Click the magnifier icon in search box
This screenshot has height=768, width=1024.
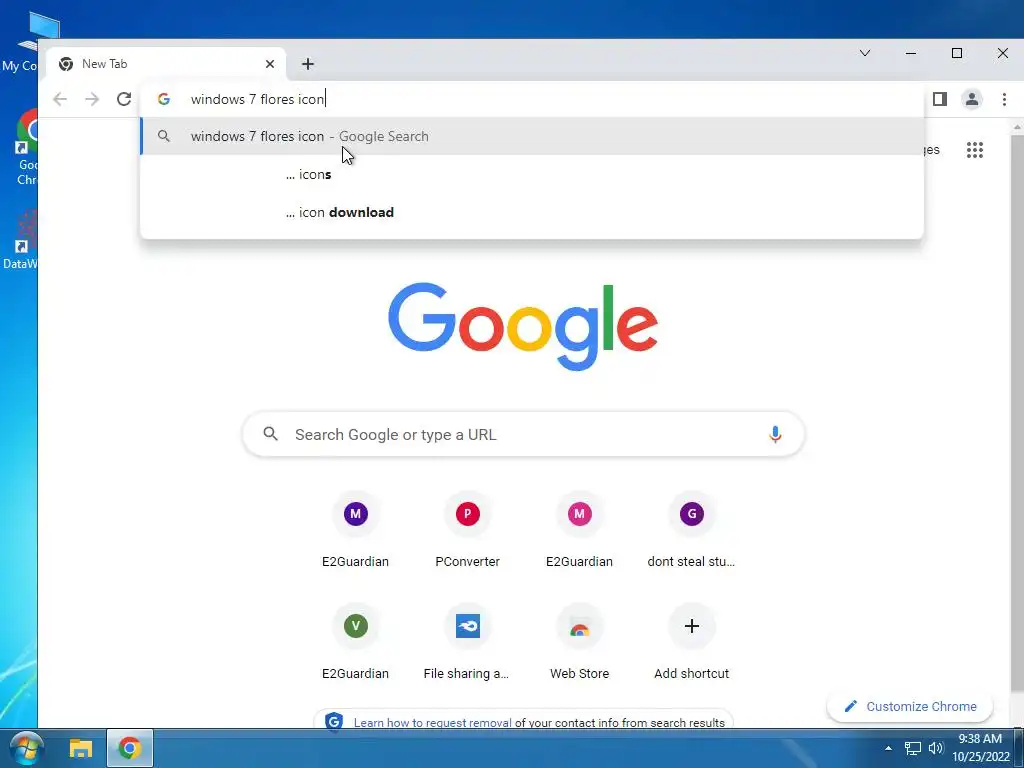click(270, 434)
